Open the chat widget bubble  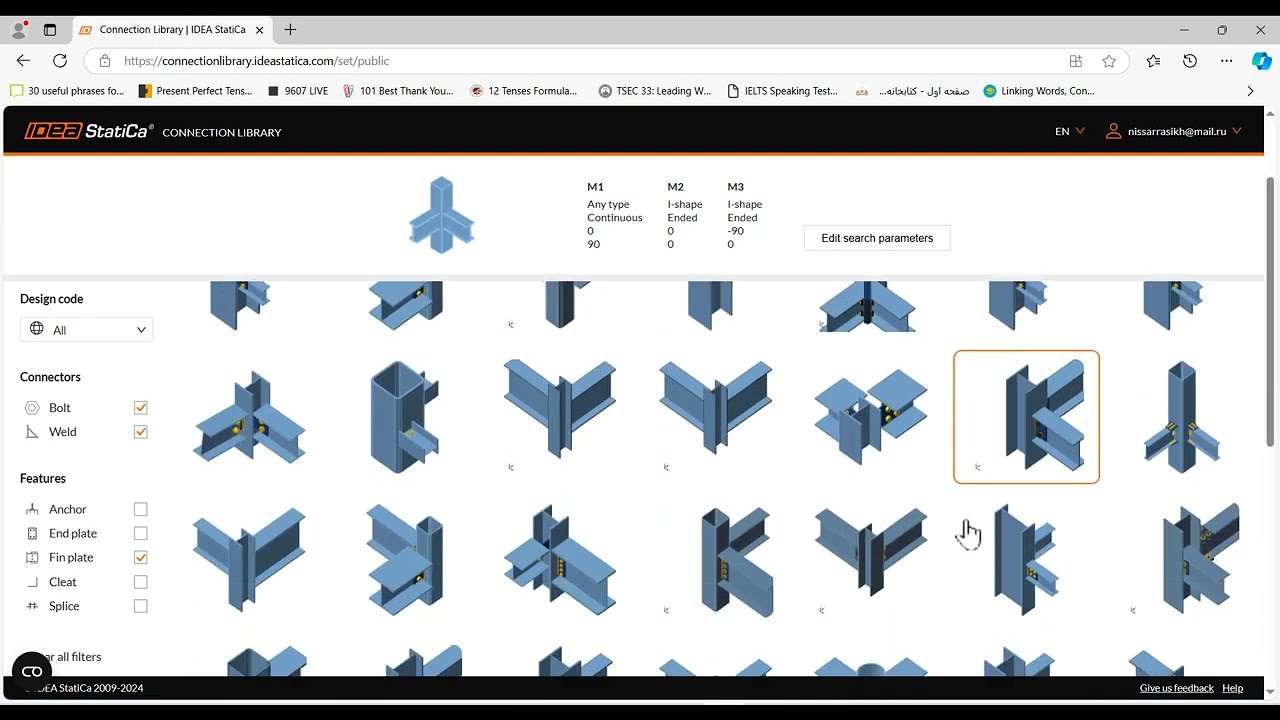(32, 671)
